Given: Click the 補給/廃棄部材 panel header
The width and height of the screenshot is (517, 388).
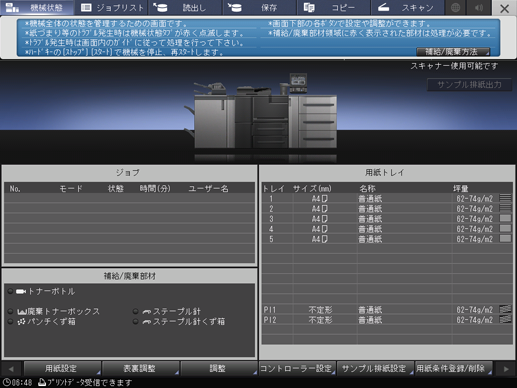Looking at the screenshot, I should tap(129, 276).
